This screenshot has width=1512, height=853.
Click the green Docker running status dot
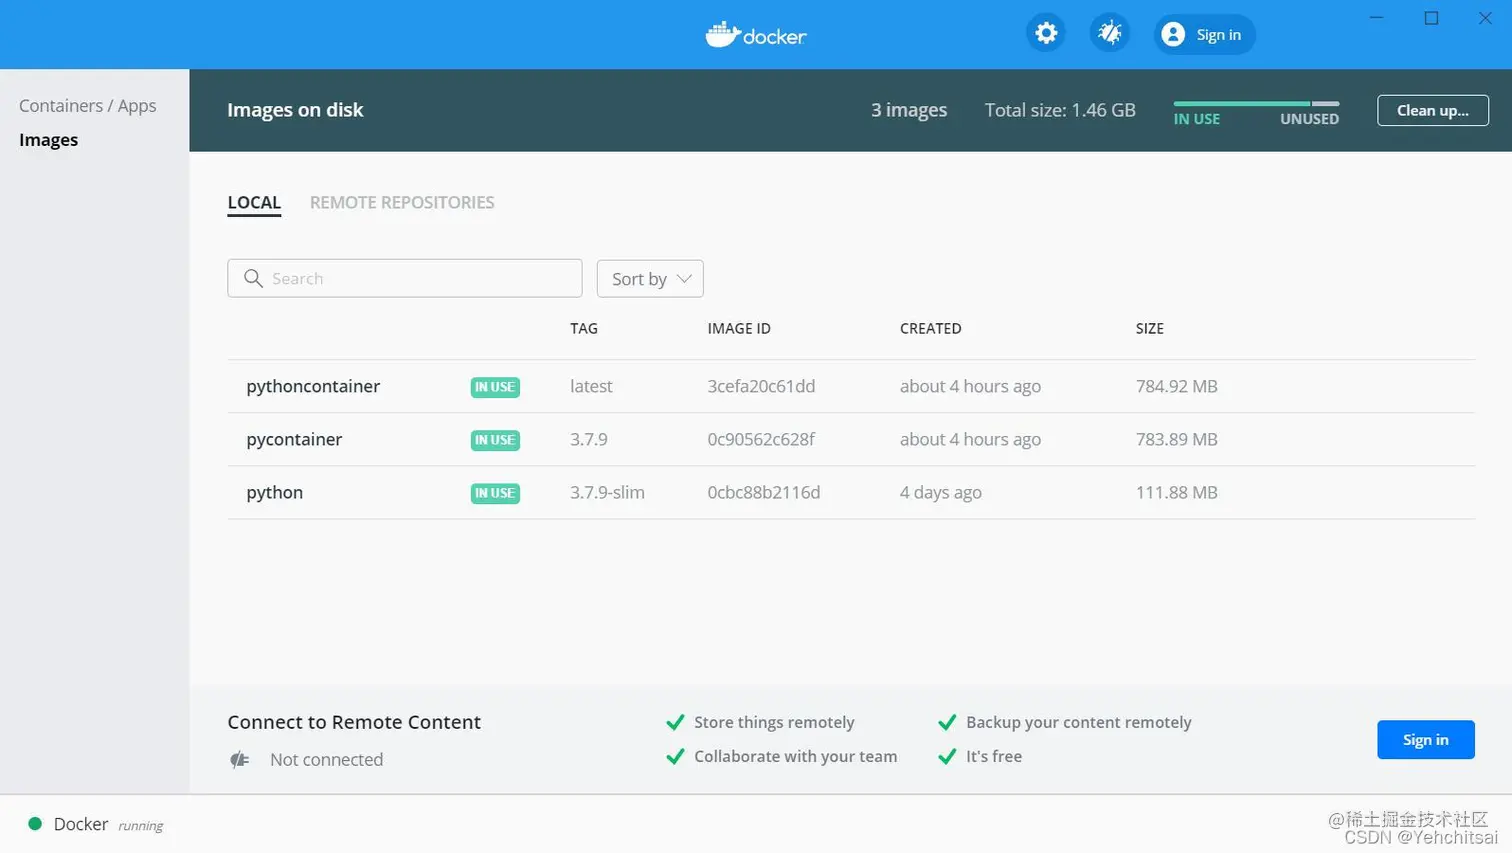[x=35, y=824]
